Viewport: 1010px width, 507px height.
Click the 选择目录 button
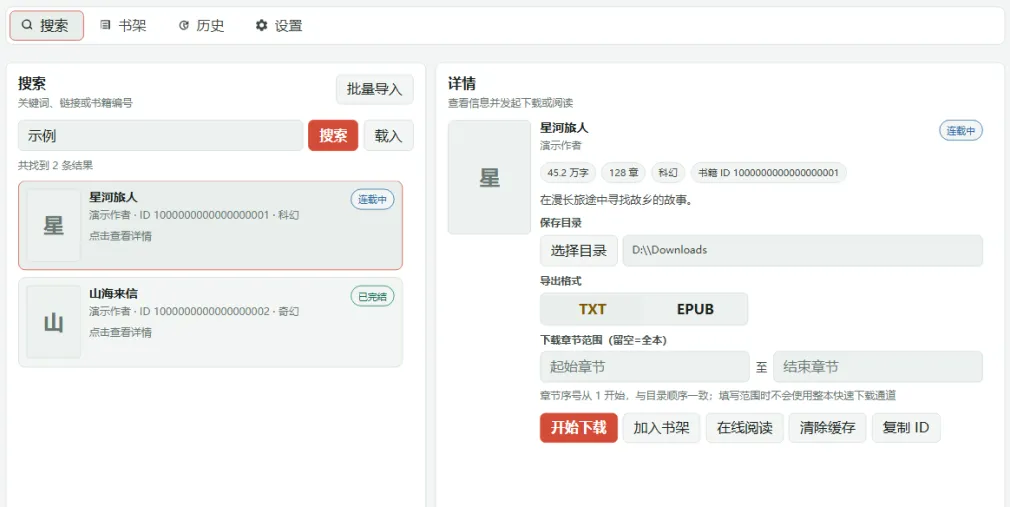[x=578, y=251]
